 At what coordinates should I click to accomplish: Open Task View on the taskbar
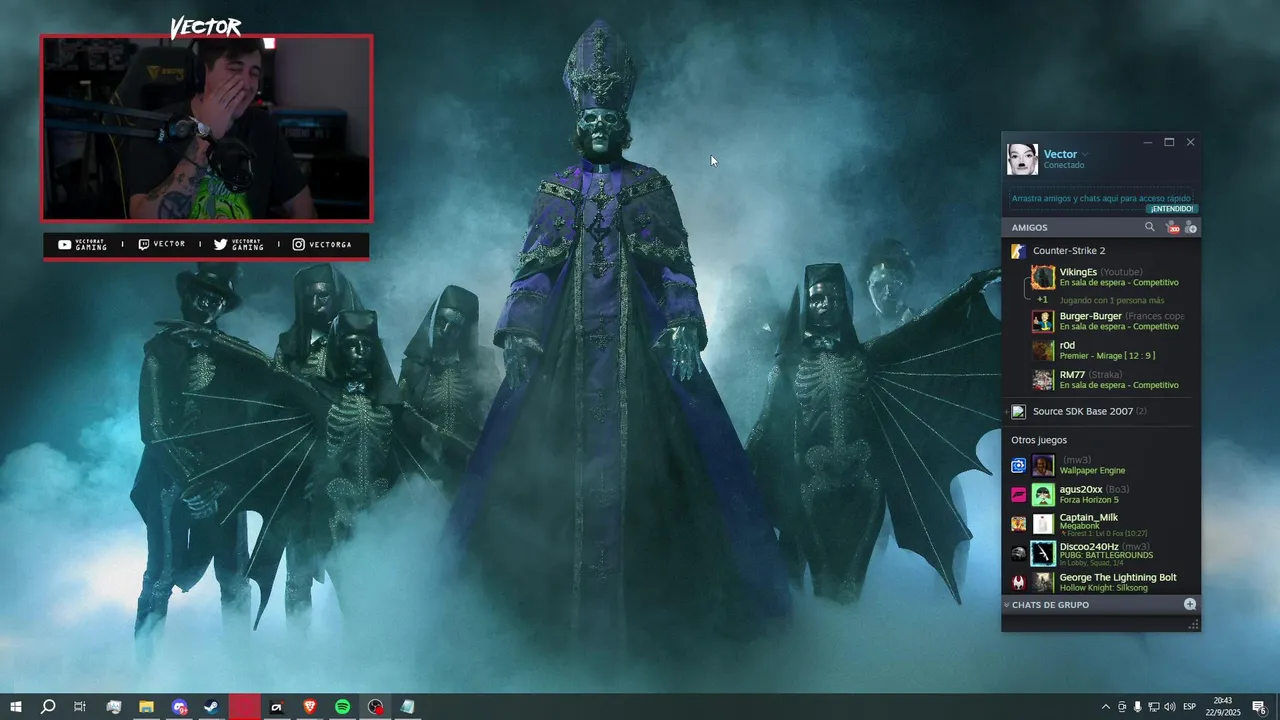(x=80, y=707)
